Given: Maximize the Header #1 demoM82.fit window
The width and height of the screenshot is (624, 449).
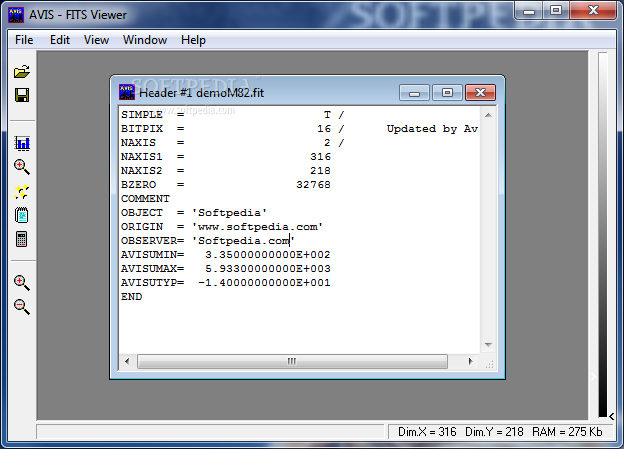Looking at the screenshot, I should pos(447,93).
